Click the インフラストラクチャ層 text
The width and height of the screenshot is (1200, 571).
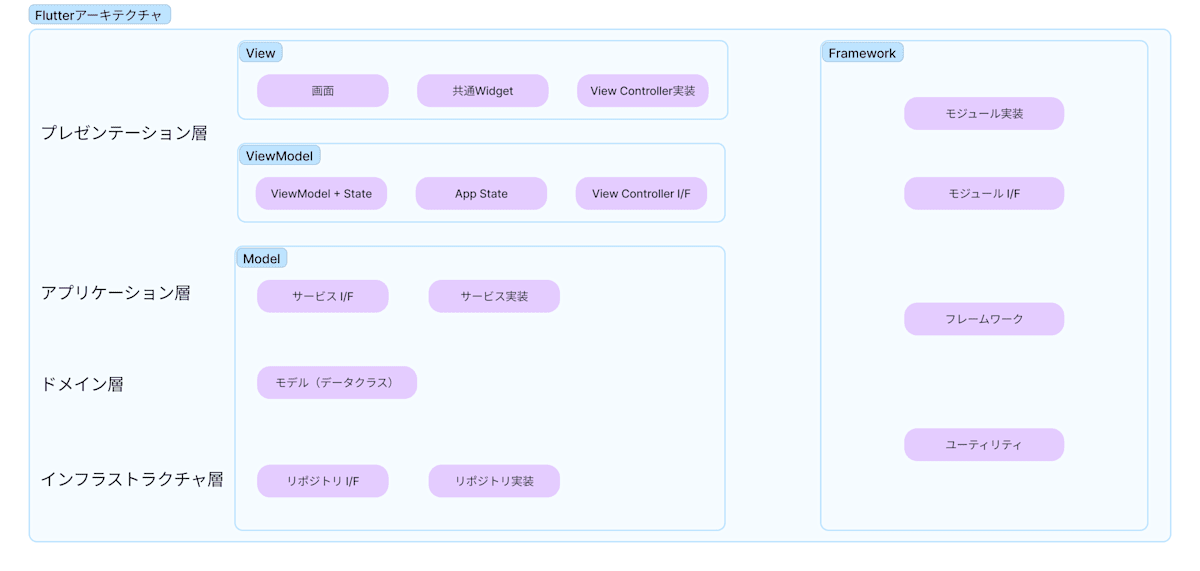click(132, 479)
